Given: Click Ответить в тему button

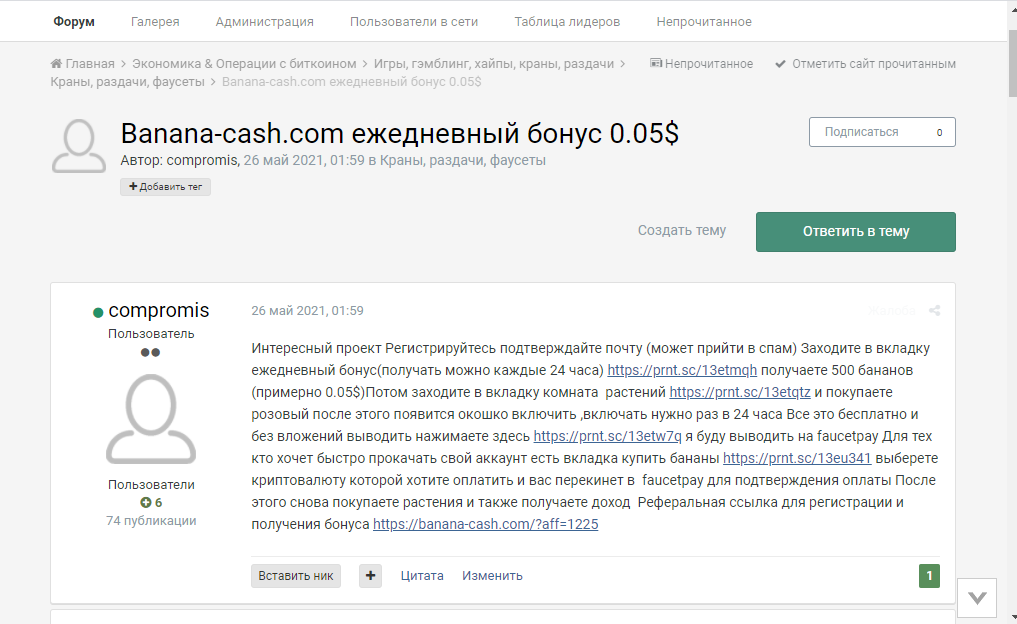Looking at the screenshot, I should 855,232.
